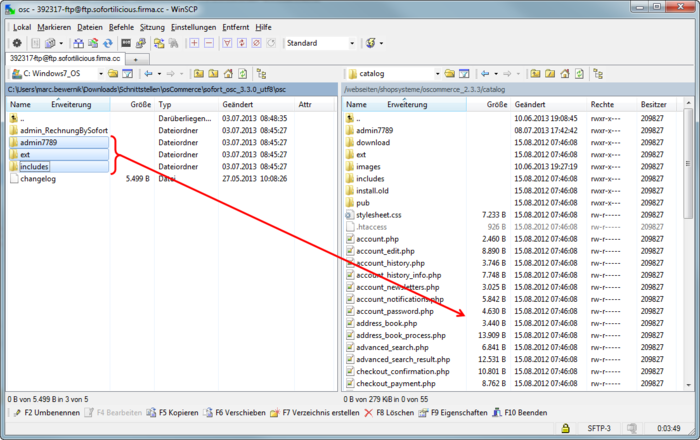Open the Hilfe menu
The image size is (700, 440).
tap(263, 27)
